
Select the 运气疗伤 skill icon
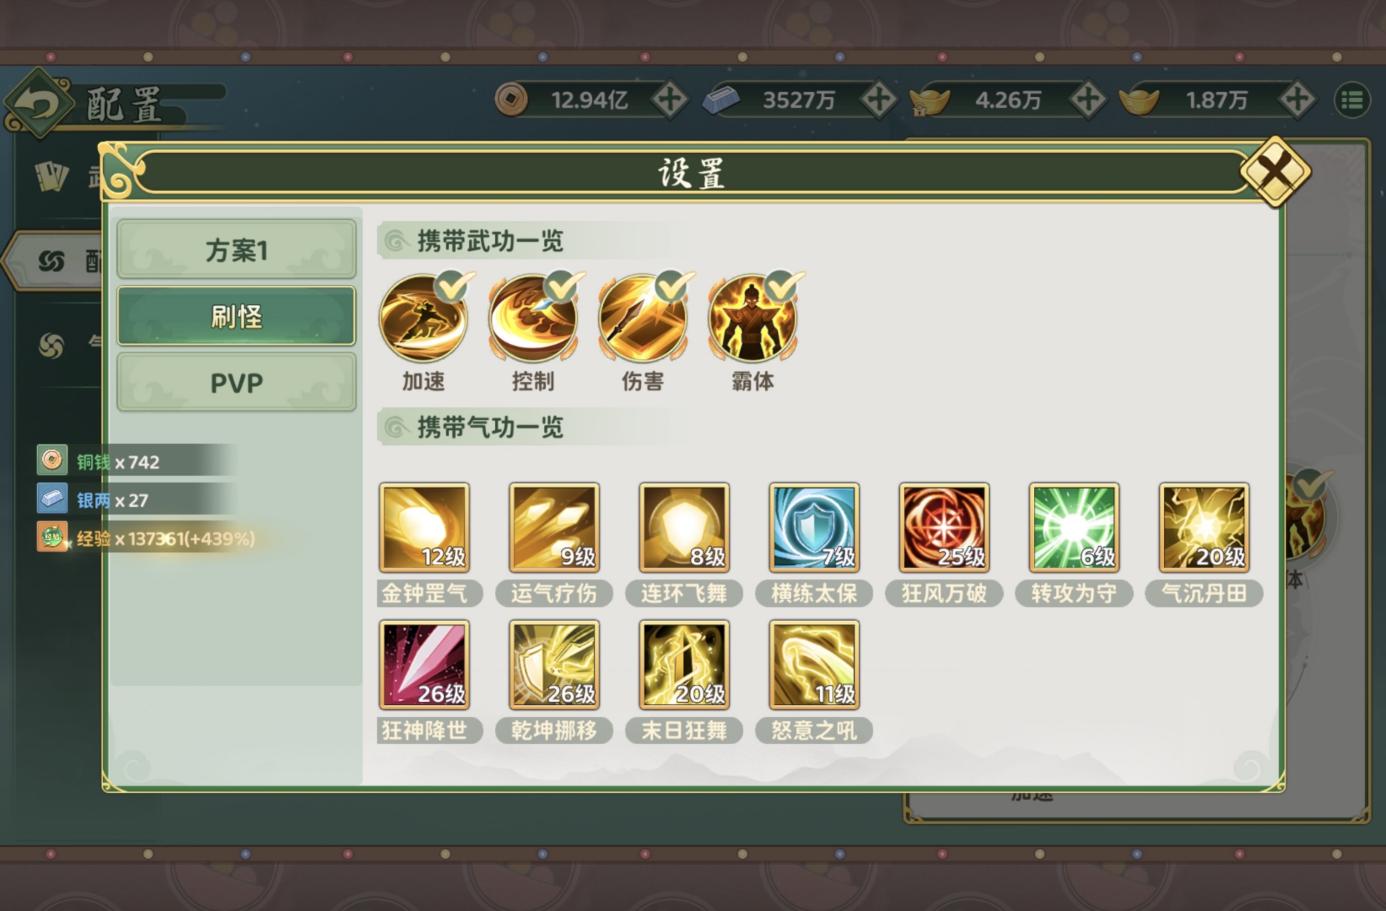click(x=554, y=529)
